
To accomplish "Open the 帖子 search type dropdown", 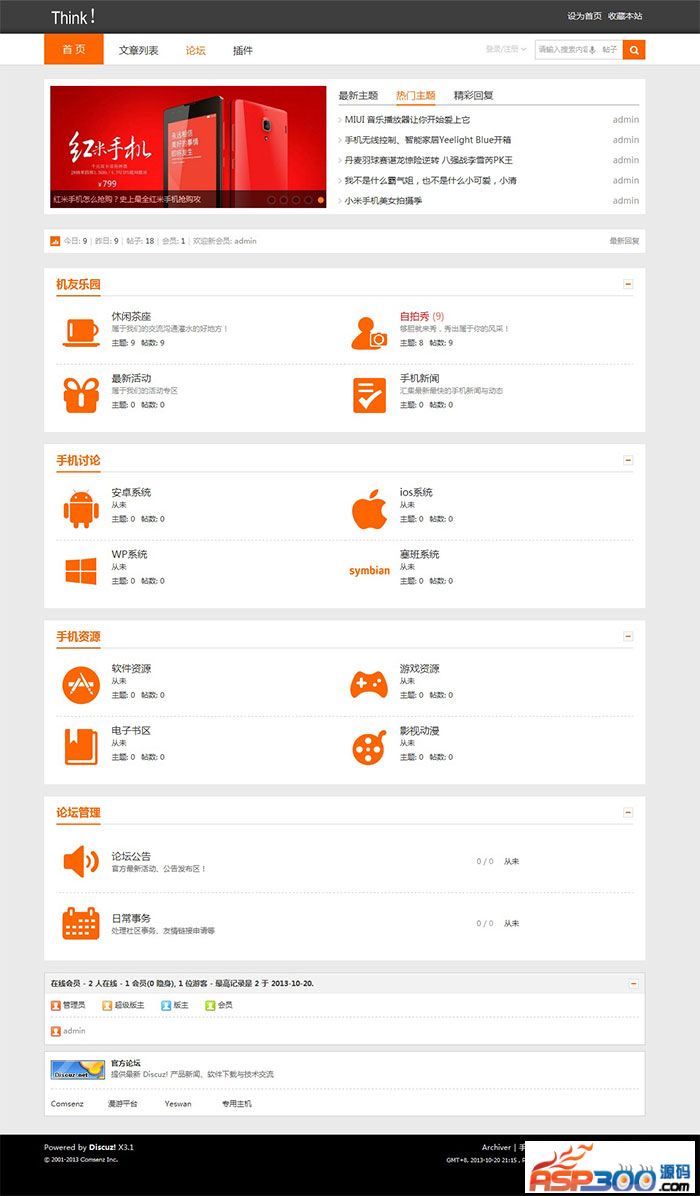I will point(609,49).
